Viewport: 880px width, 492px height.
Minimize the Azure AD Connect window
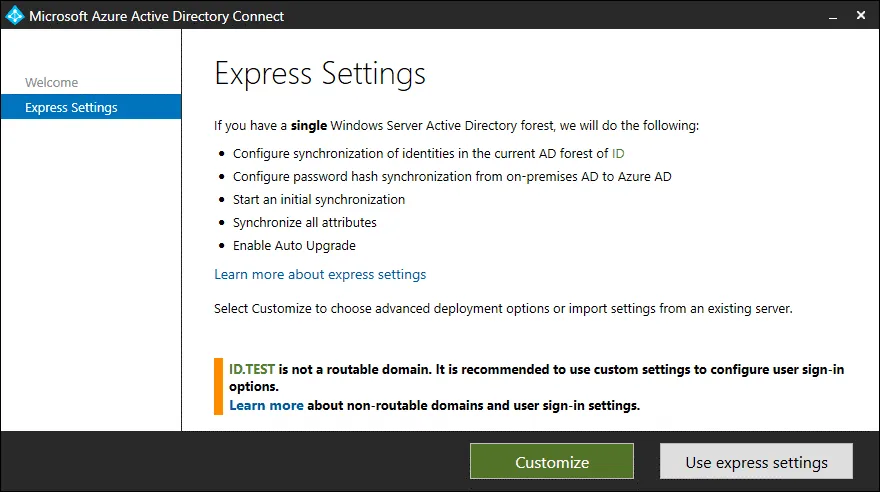coord(830,15)
